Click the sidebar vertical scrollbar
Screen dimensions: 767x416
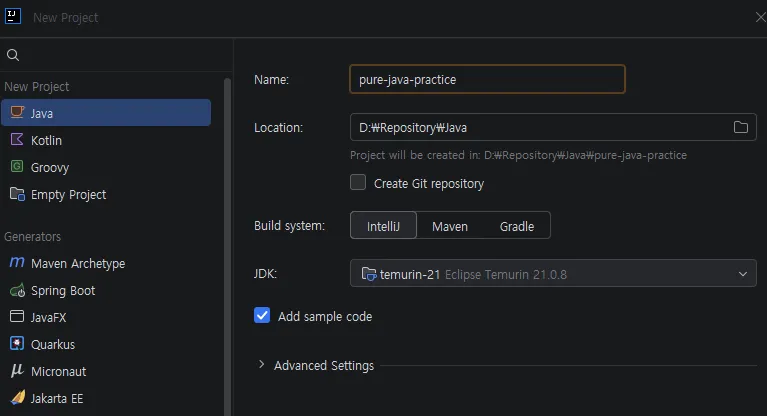click(x=227, y=247)
